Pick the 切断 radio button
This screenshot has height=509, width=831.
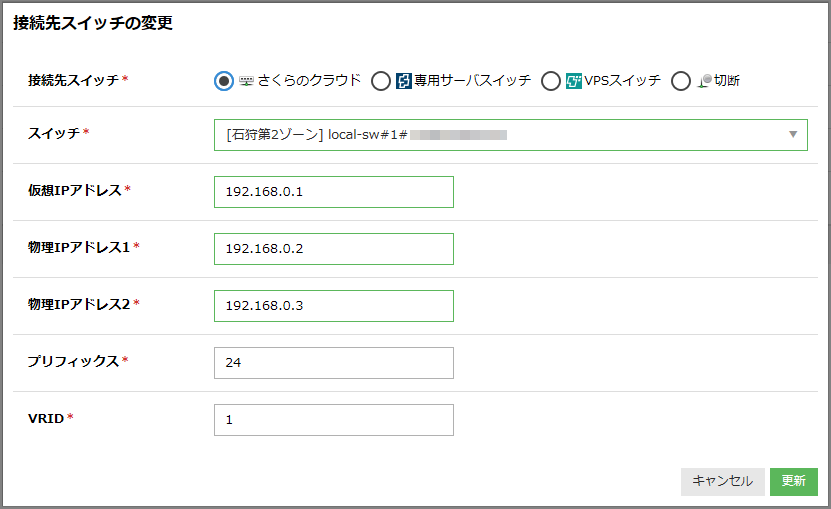point(681,81)
